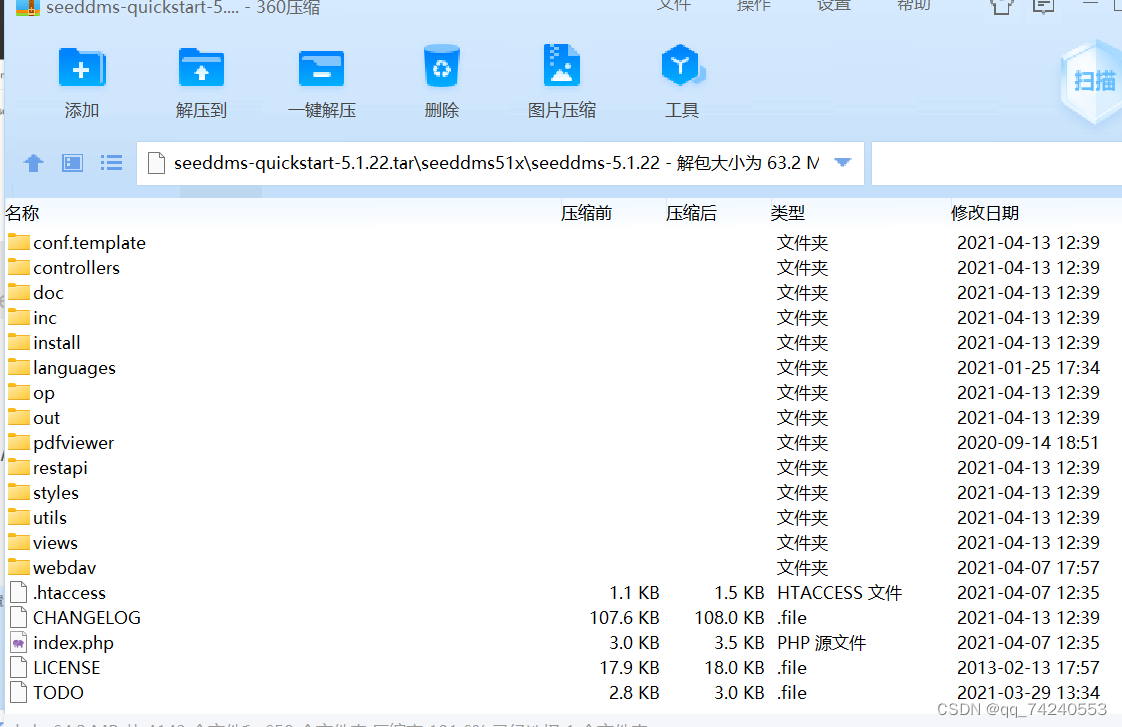Click the feedback message icon in title bar
The image size is (1122, 727).
[x=1044, y=6]
